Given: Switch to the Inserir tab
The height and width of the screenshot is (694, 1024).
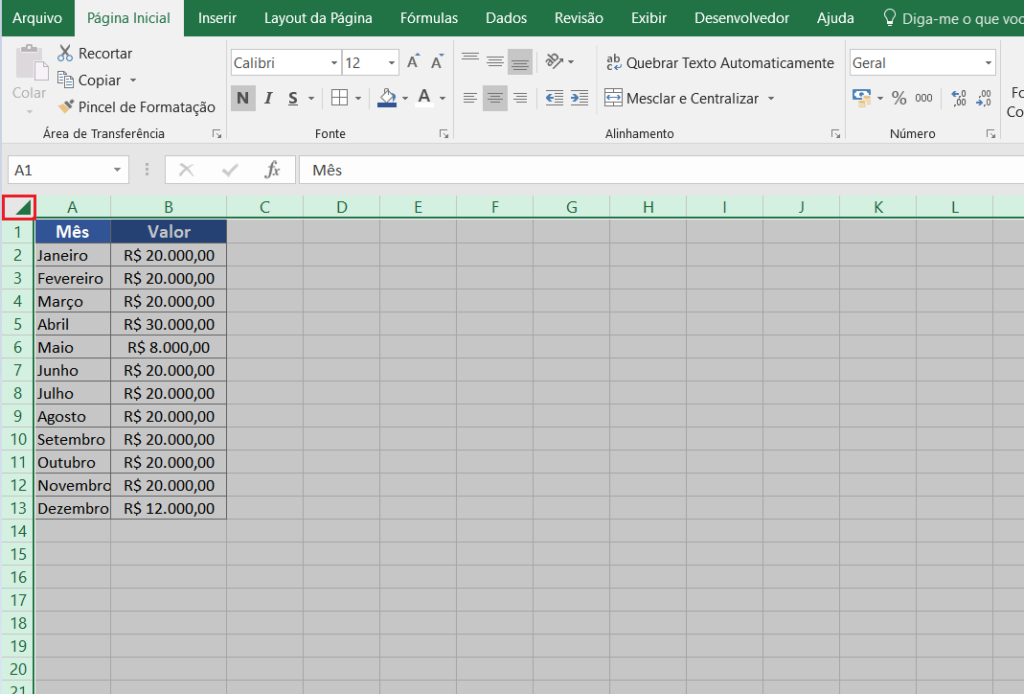Looking at the screenshot, I should click(x=217, y=18).
